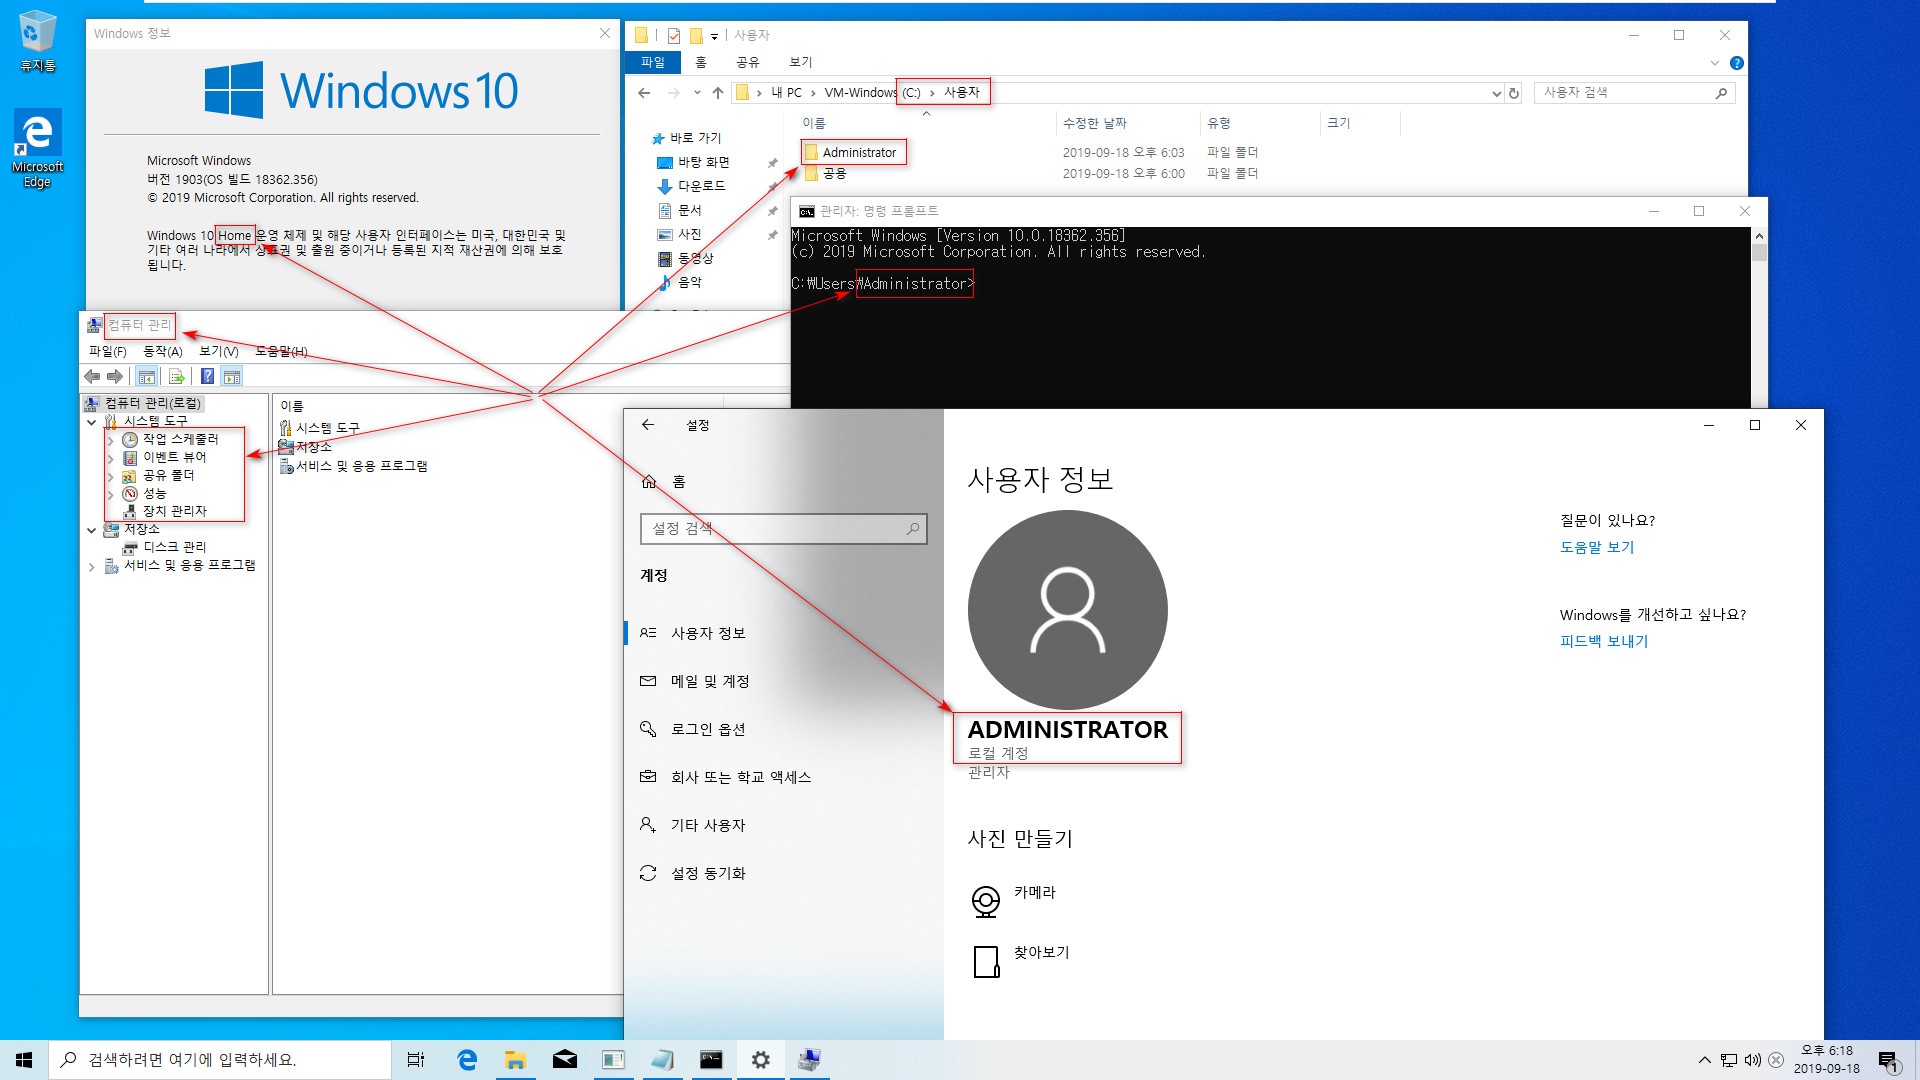Click volume icon in system tray
This screenshot has height=1080, width=1920.
pos(1752,1060)
